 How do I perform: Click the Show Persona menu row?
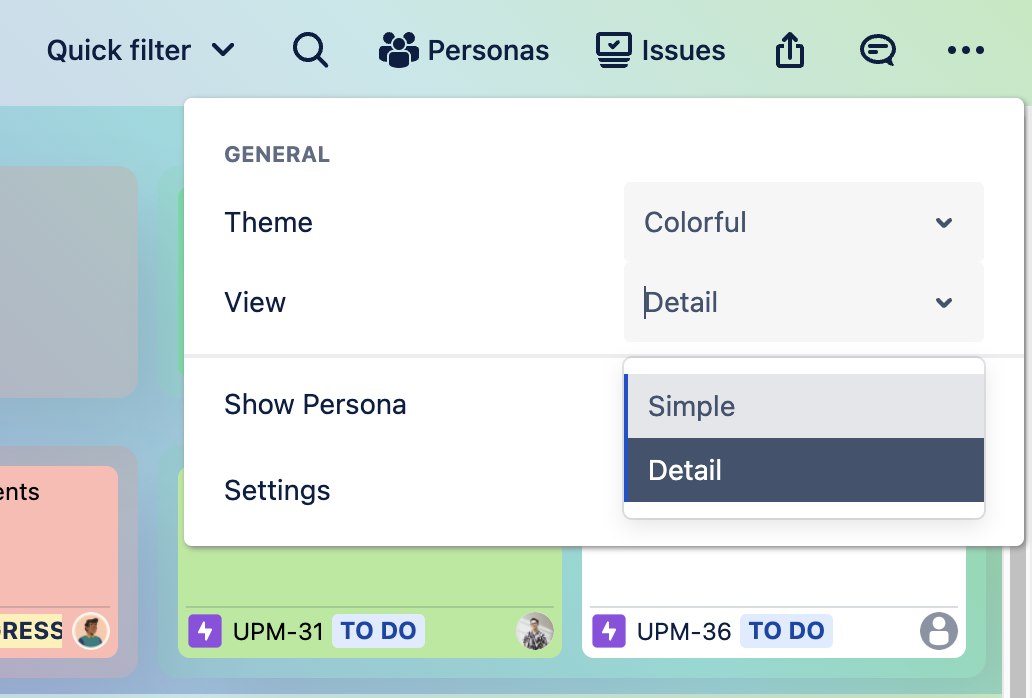click(315, 404)
